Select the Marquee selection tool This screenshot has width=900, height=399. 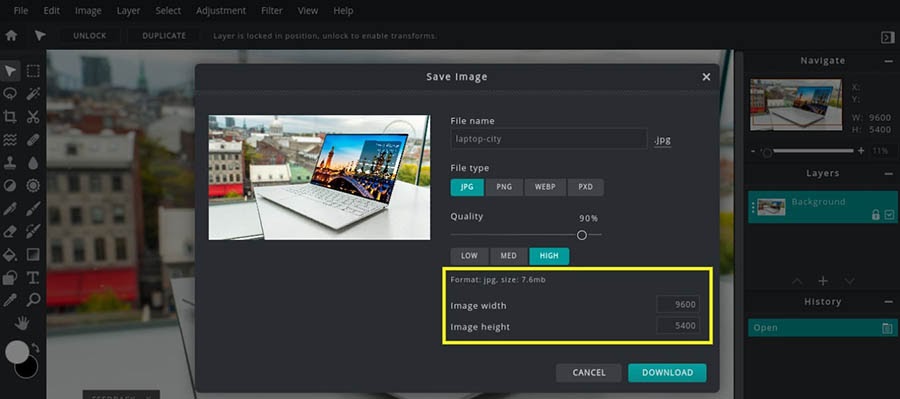(33, 71)
